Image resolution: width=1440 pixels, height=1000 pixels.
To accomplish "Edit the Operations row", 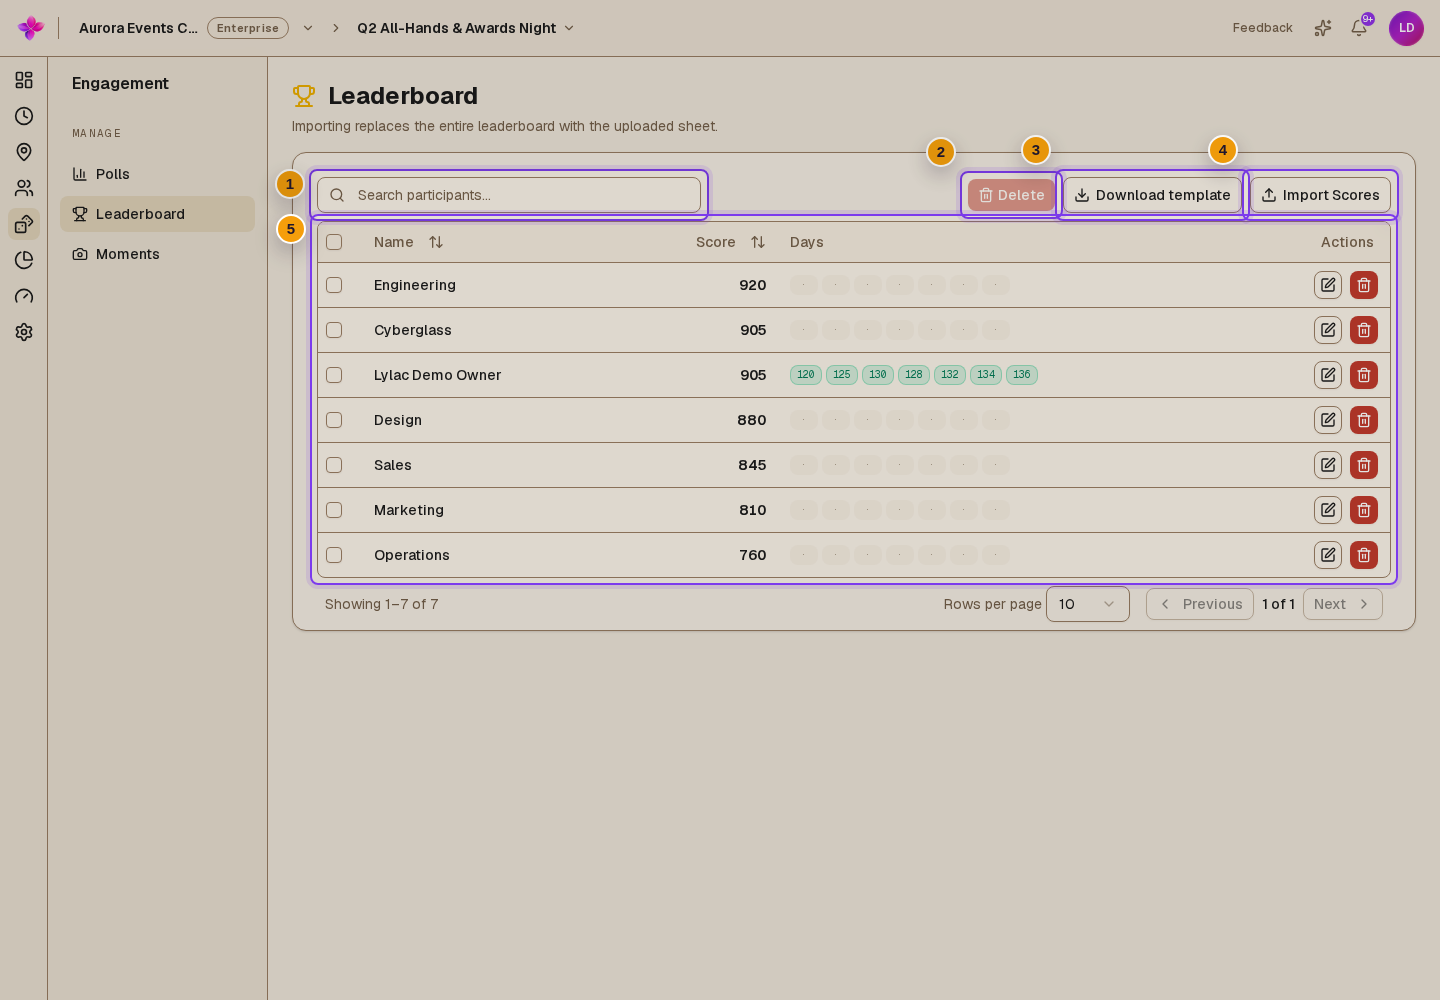I will tap(1328, 555).
